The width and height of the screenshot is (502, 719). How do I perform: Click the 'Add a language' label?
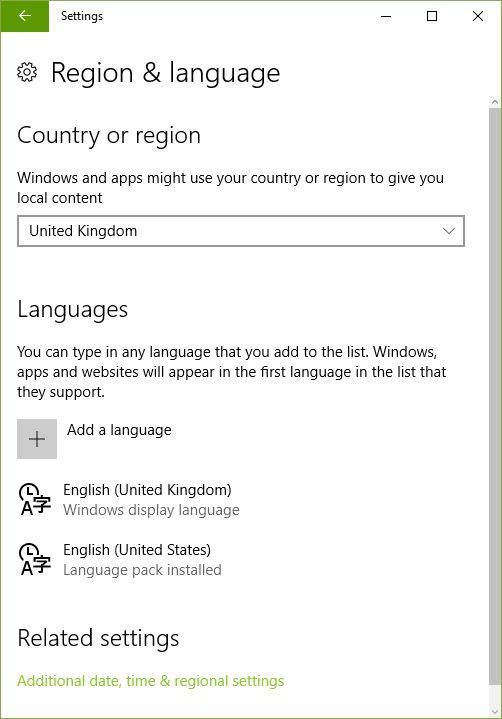tap(119, 430)
